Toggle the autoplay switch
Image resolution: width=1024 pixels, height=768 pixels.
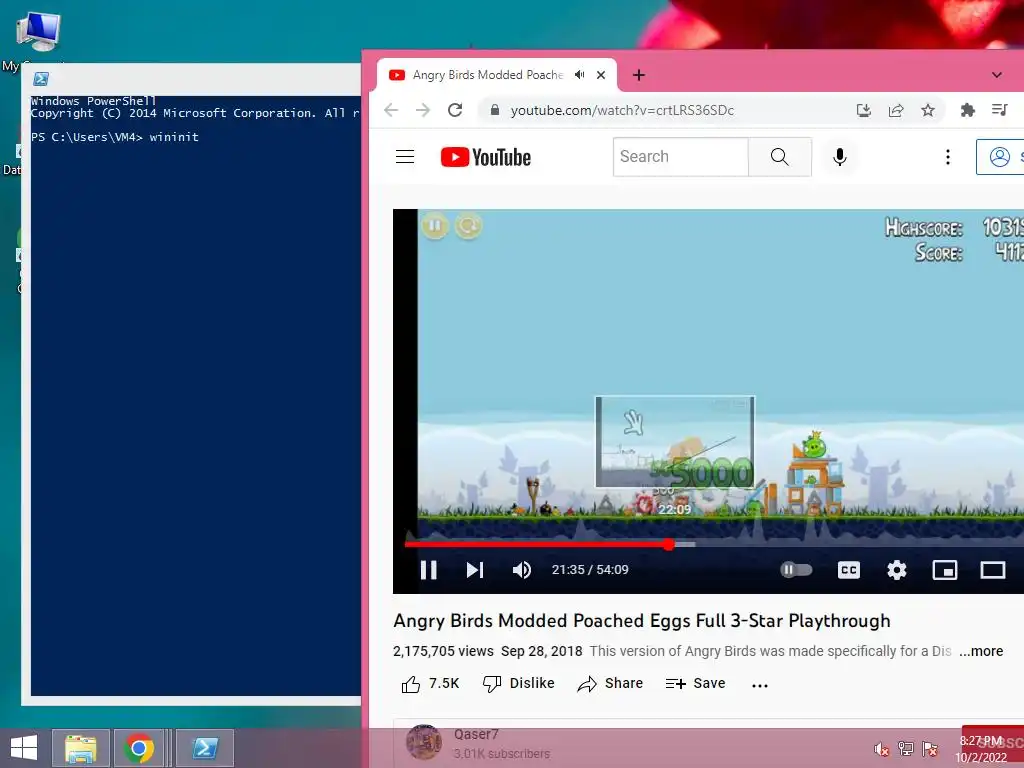(796, 570)
